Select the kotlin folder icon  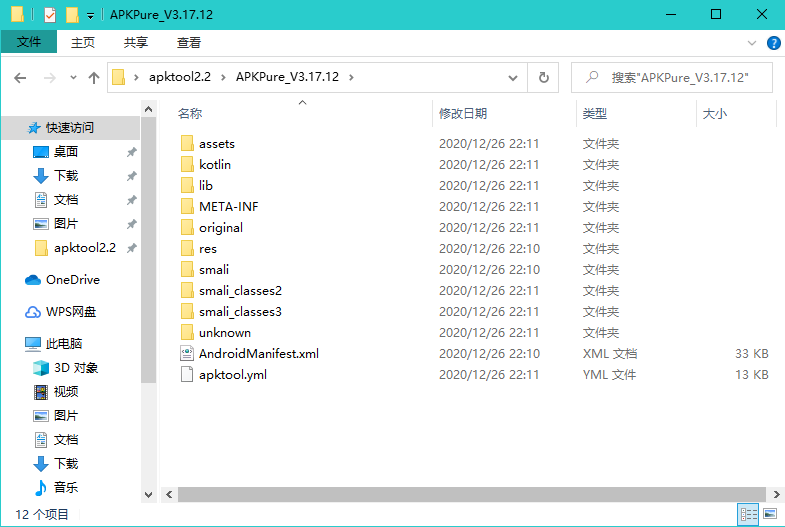187,165
